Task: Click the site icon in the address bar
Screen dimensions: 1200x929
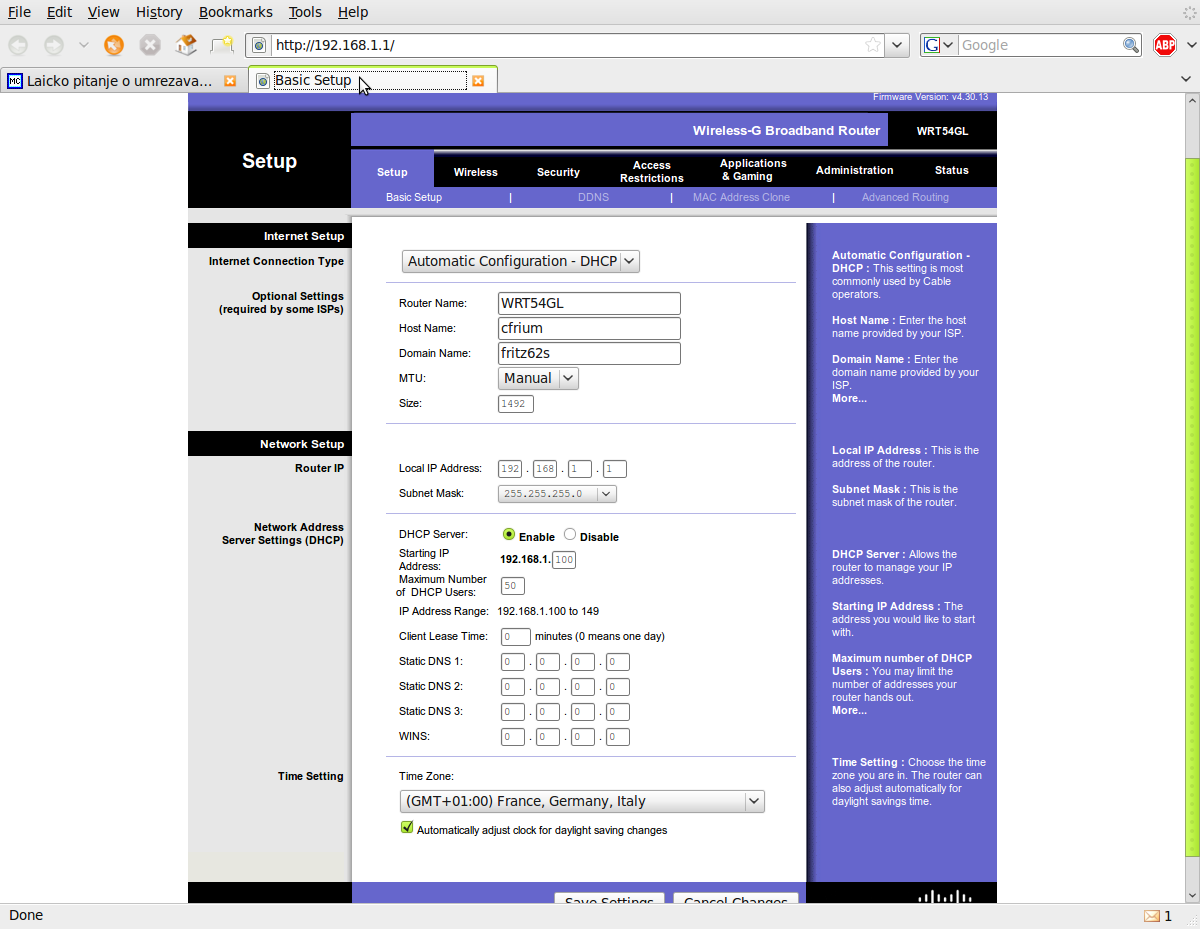Action: (x=259, y=45)
